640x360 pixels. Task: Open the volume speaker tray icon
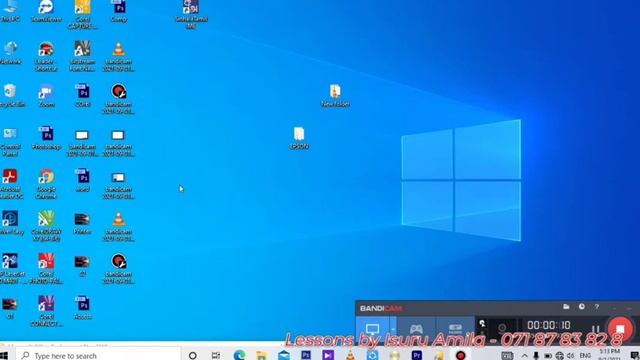point(571,356)
